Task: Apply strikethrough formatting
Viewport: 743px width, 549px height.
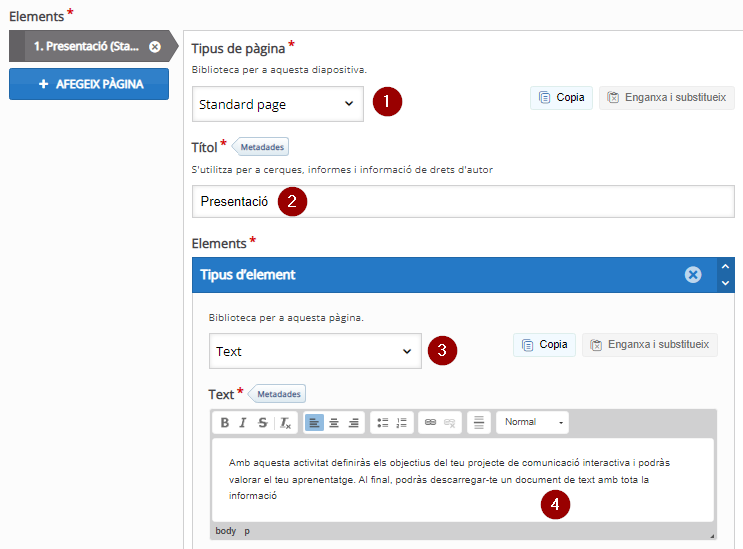Action: (263, 423)
